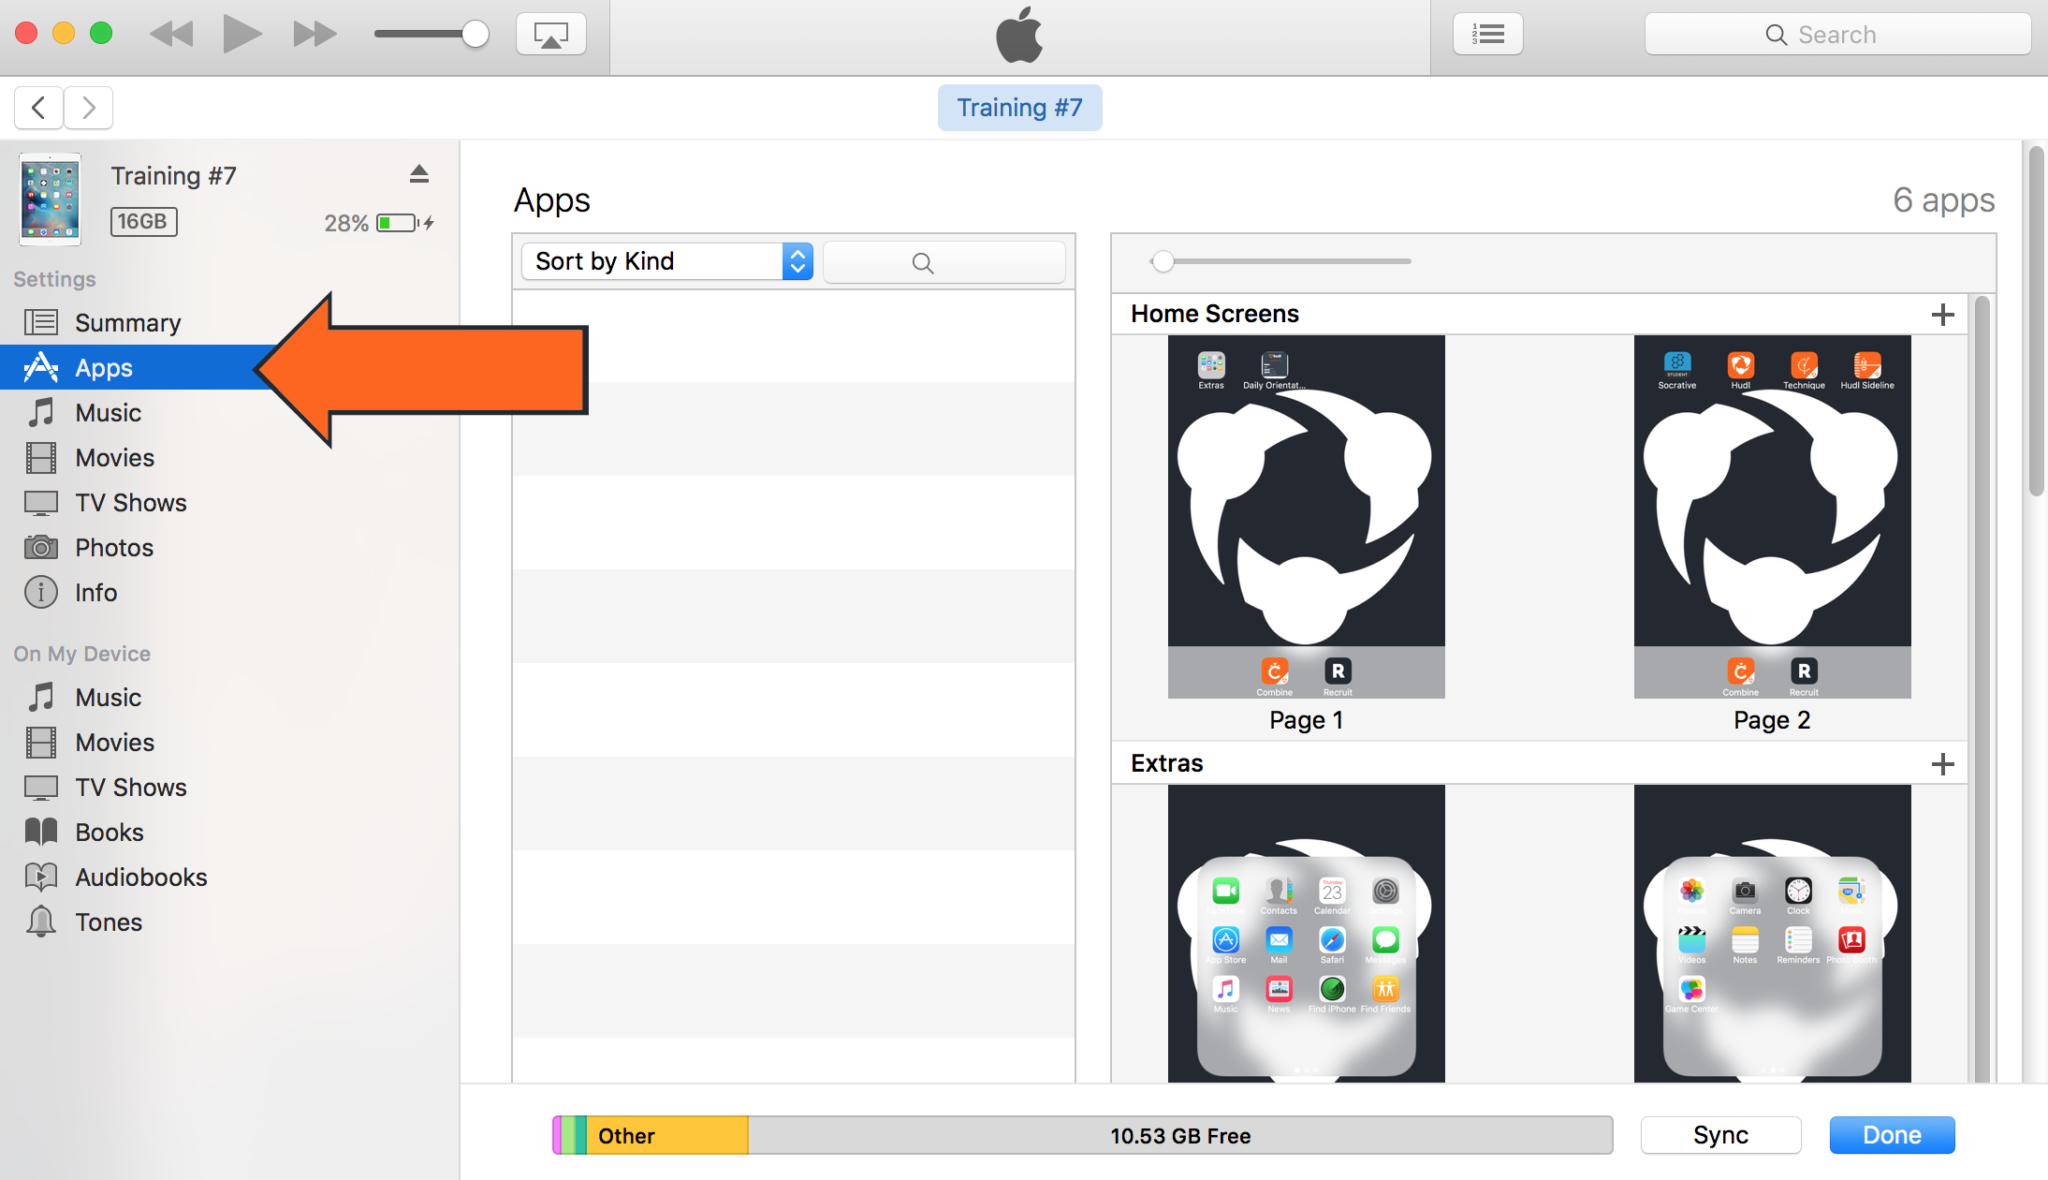The width and height of the screenshot is (2048, 1180).
Task: Click the iPad device thumbnail in sidebar
Action: [x=50, y=199]
